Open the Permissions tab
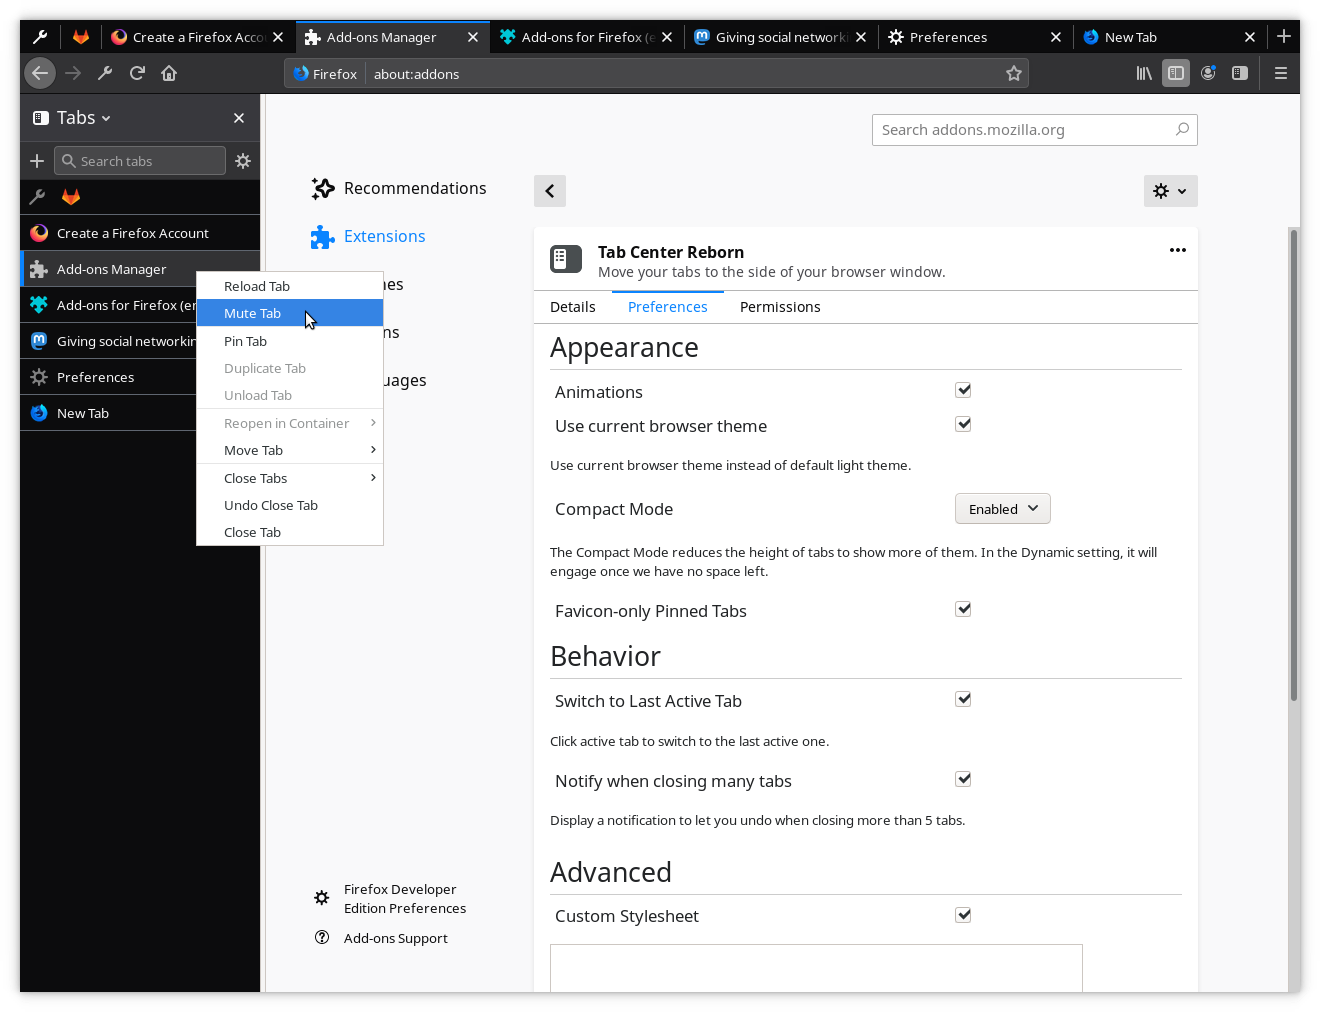Screen dimensions: 1320x1012 pos(780,307)
